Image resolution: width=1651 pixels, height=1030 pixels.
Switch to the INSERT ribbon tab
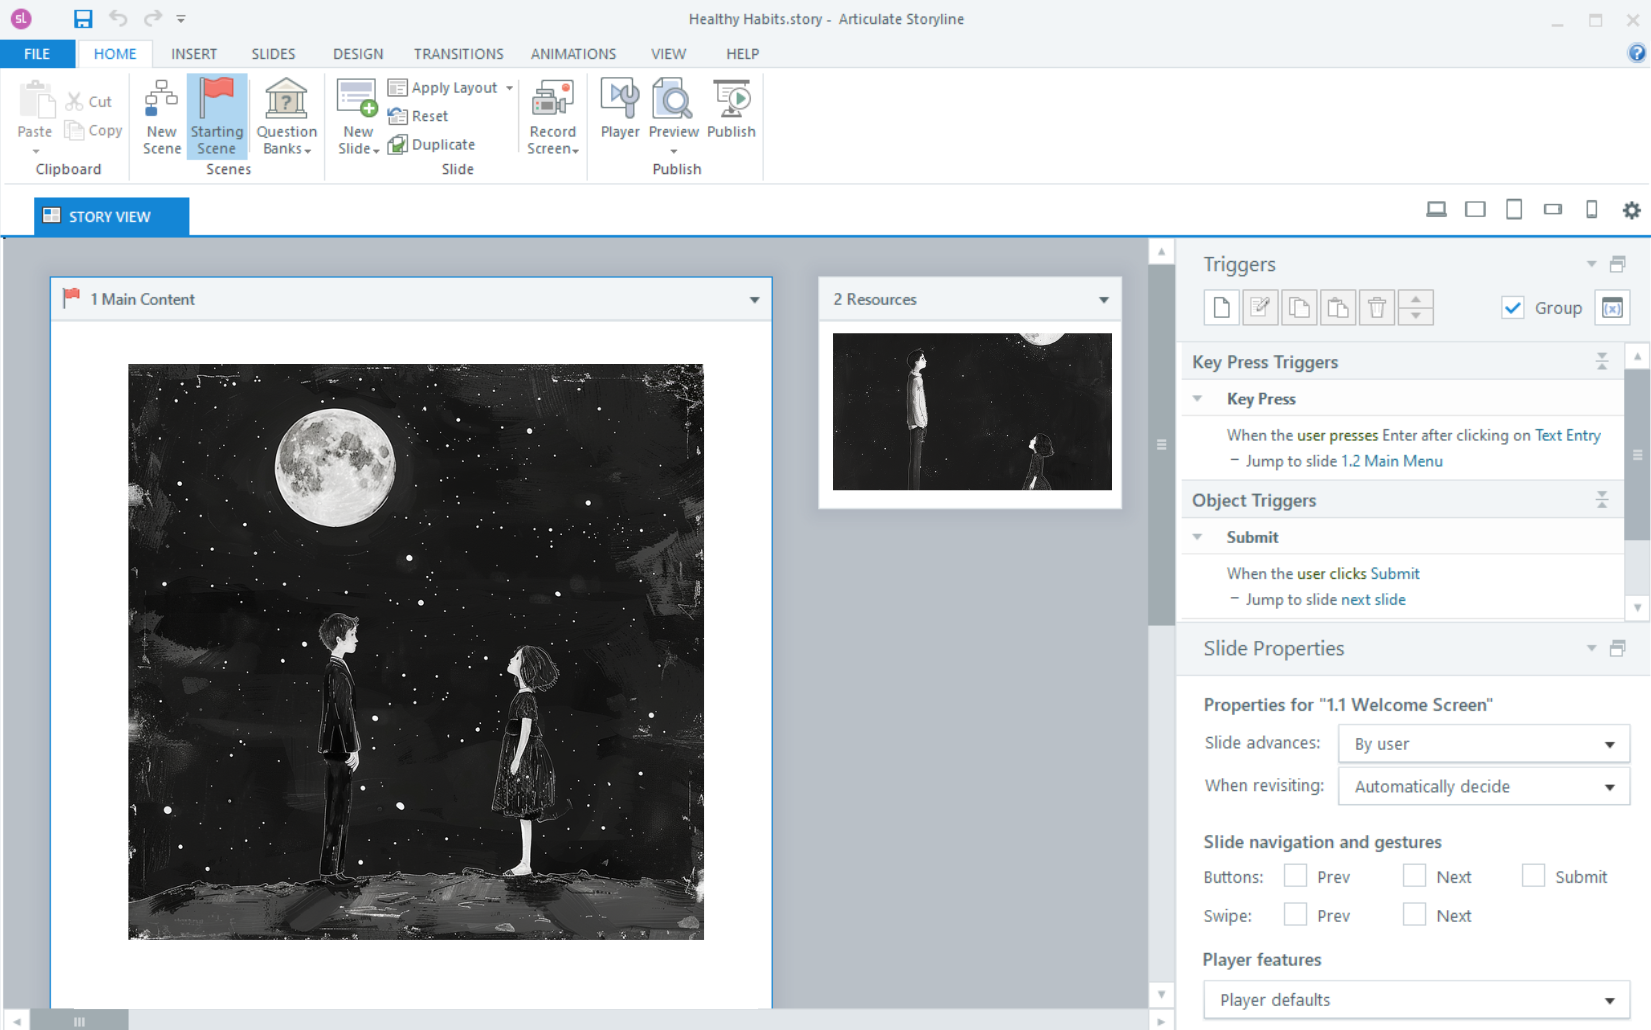click(194, 54)
